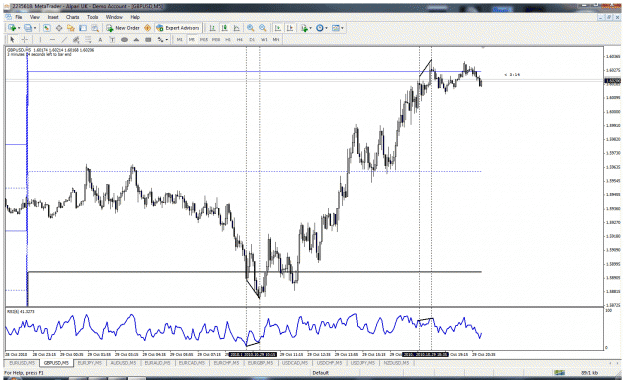This screenshot has width=625, height=380.
Task: Click the Periods clock icon
Action: click(x=319, y=28)
